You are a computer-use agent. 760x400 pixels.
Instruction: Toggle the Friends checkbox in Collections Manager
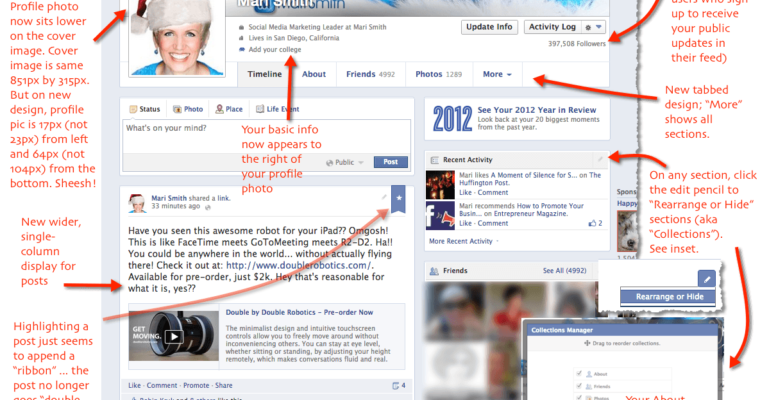[x=579, y=386]
